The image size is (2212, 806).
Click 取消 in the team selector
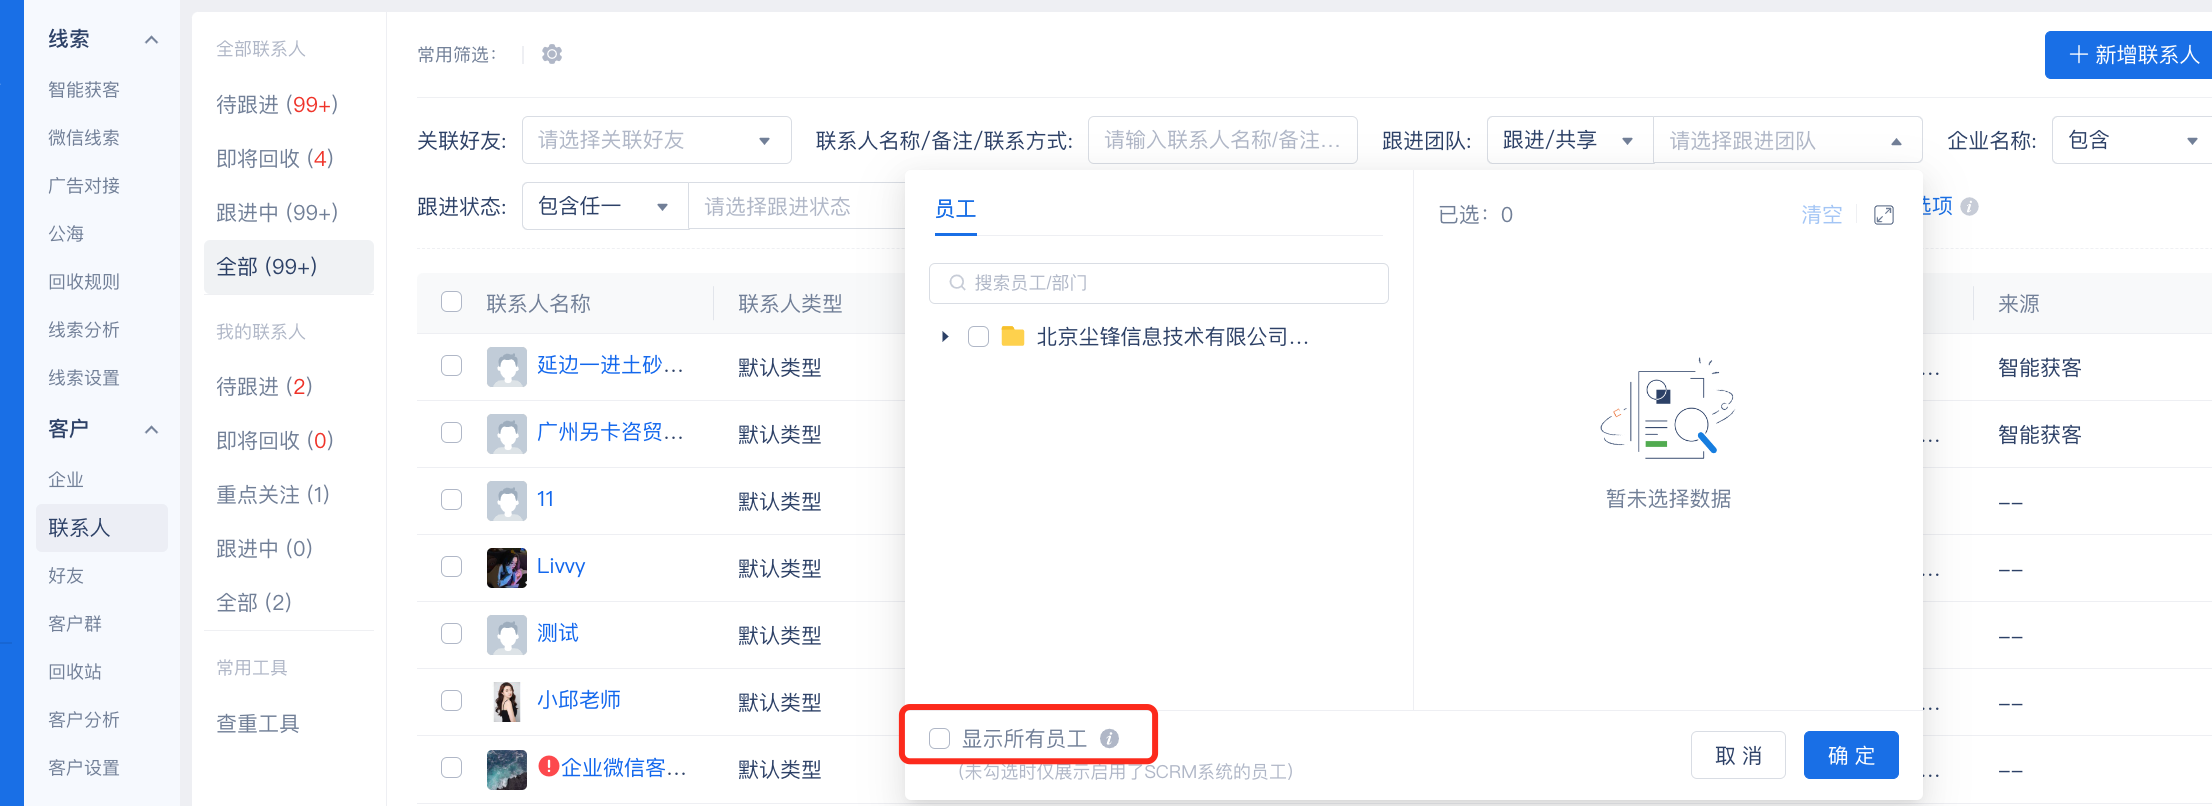1738,755
